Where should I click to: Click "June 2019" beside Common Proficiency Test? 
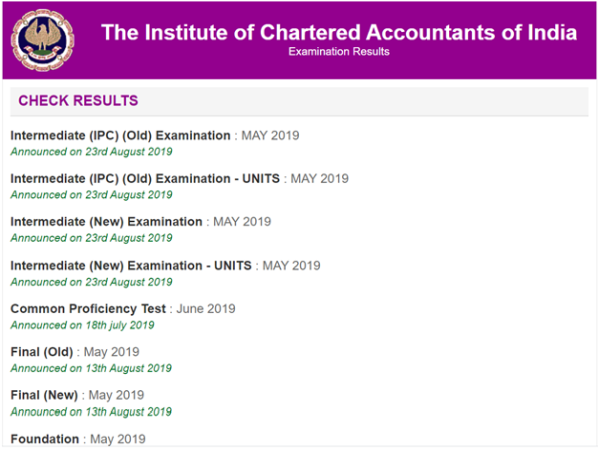coord(206,308)
